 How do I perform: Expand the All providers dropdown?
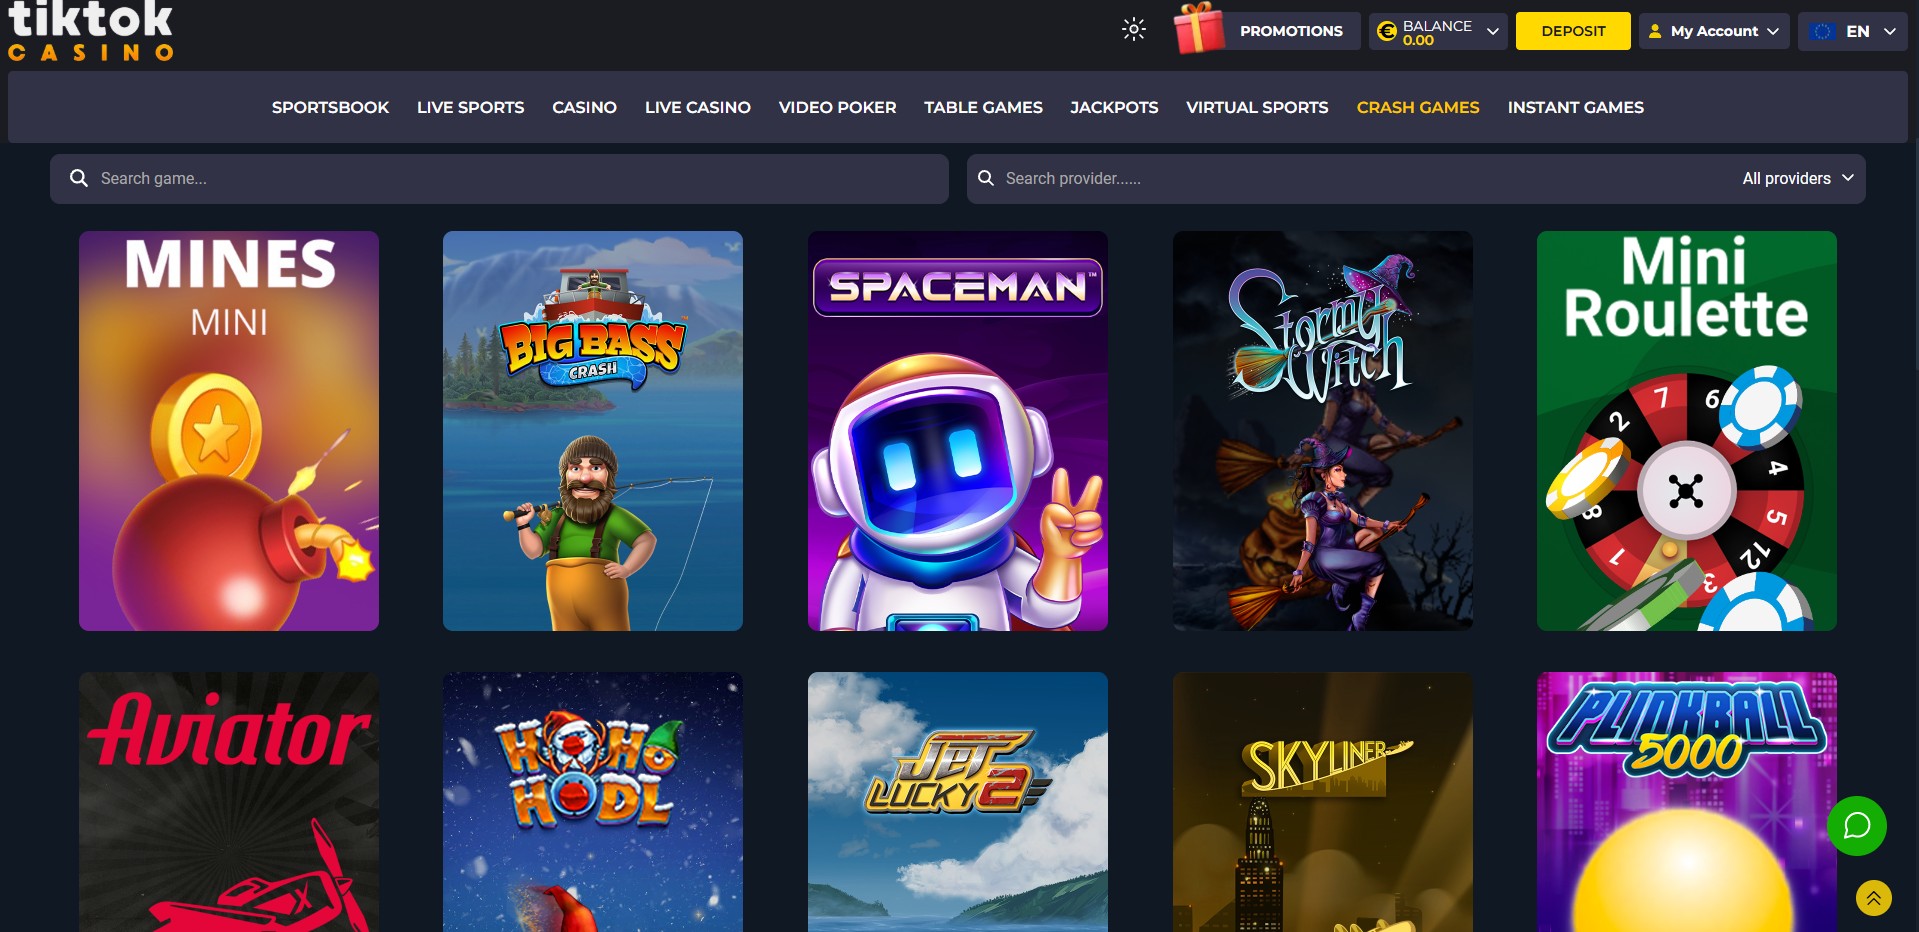click(x=1797, y=178)
